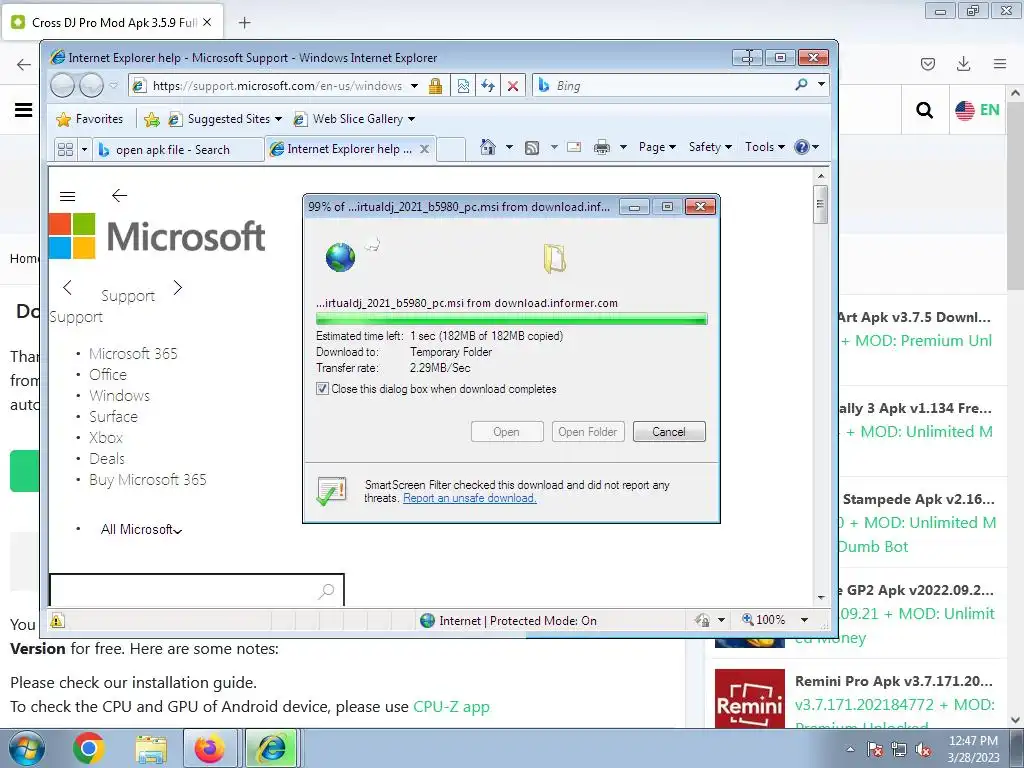Click the EN language selector
The height and width of the screenshot is (768, 1024).
coord(977,110)
